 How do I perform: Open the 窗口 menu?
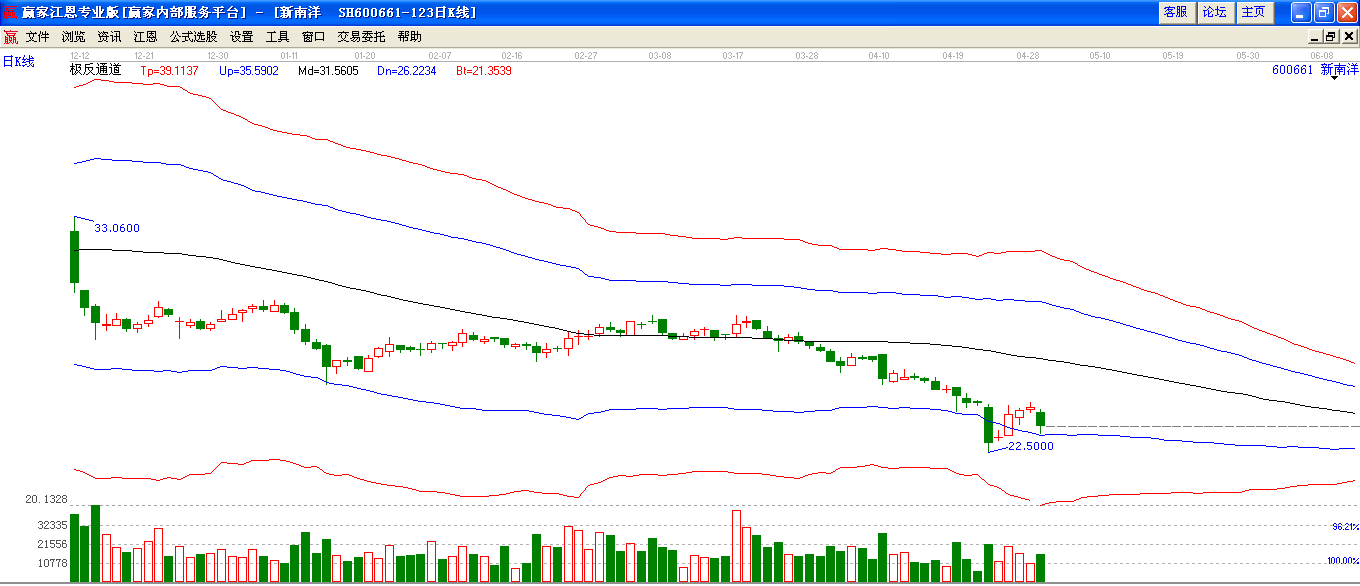pos(313,36)
